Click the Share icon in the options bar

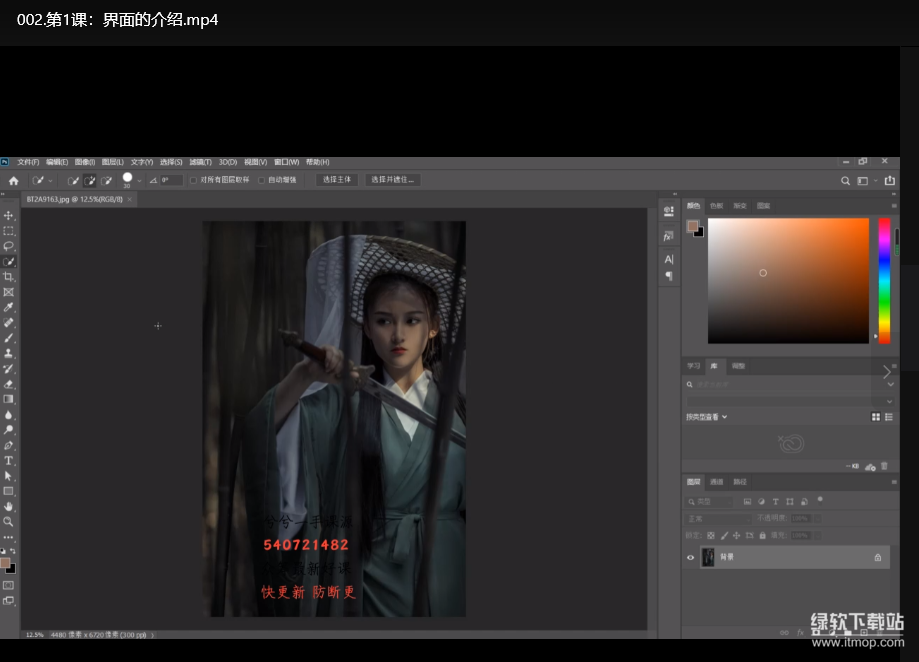[890, 180]
